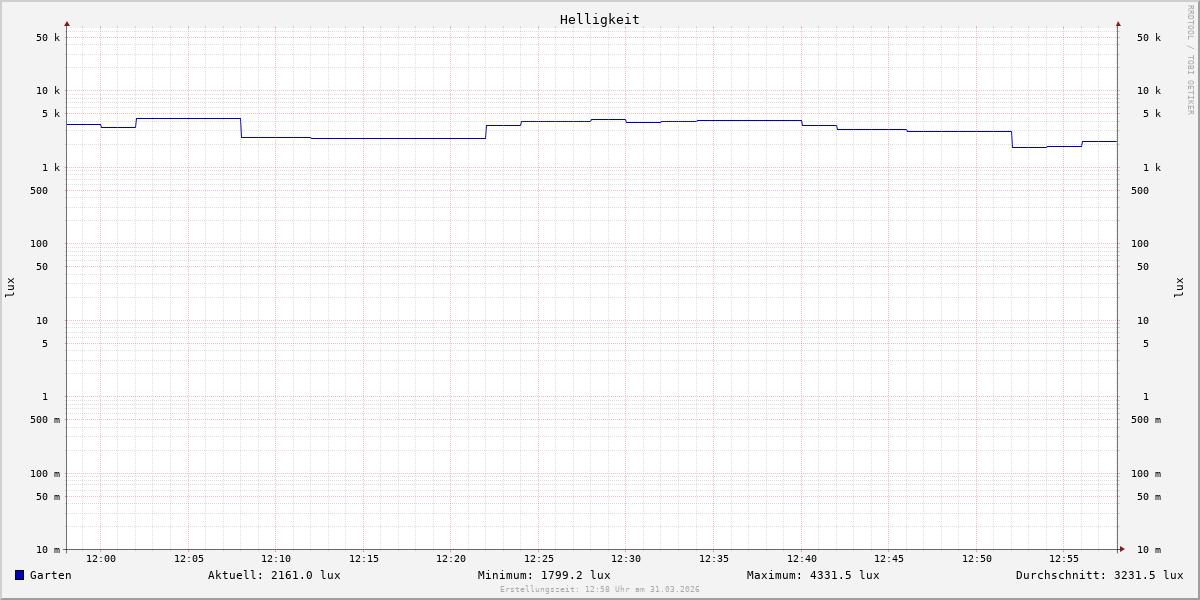Screen dimensions: 1200x600
Task: Select the Aktuell 2161.0 lux value
Action: [274, 575]
